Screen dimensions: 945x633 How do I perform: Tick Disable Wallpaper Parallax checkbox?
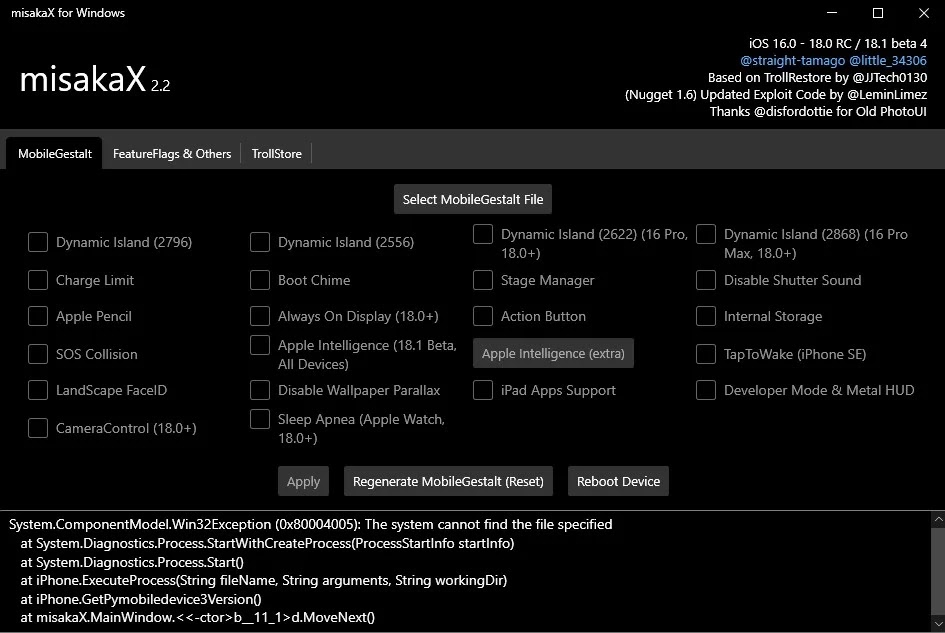(260, 391)
